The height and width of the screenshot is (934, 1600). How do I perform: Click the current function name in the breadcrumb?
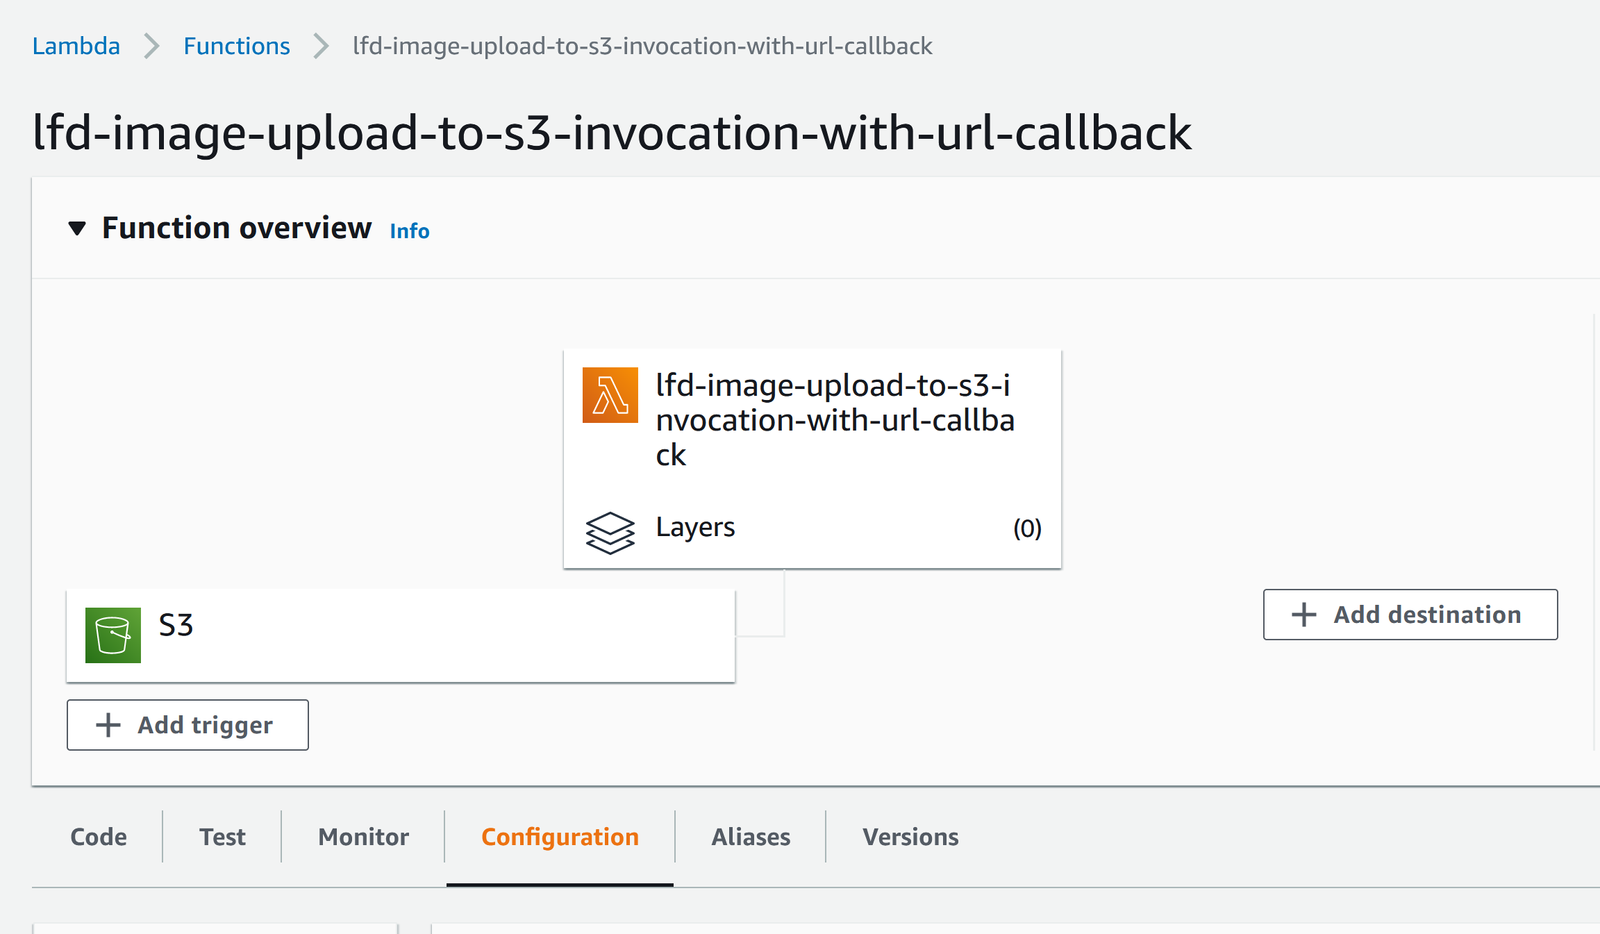(x=642, y=46)
